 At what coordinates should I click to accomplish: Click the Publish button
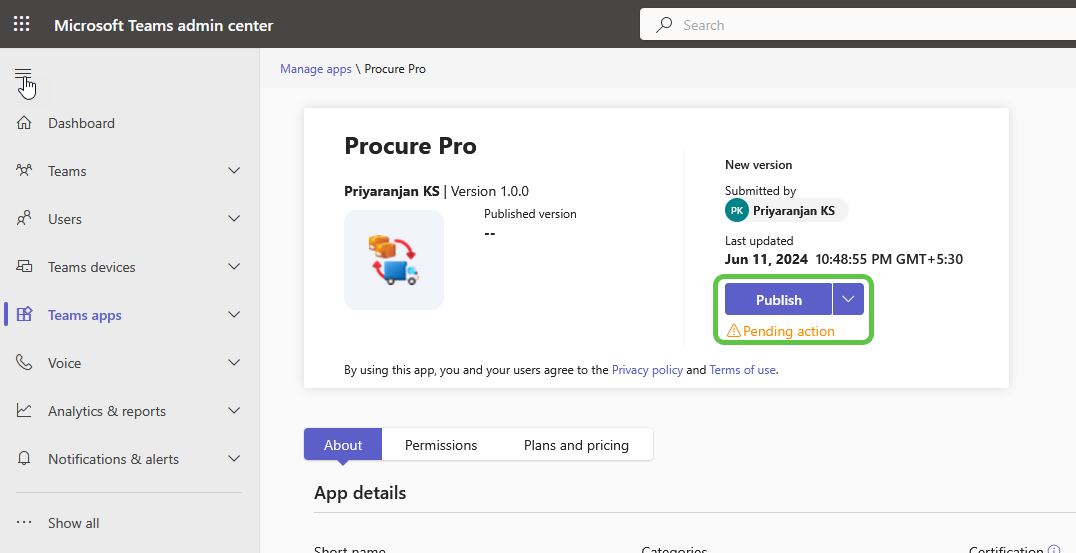778,300
